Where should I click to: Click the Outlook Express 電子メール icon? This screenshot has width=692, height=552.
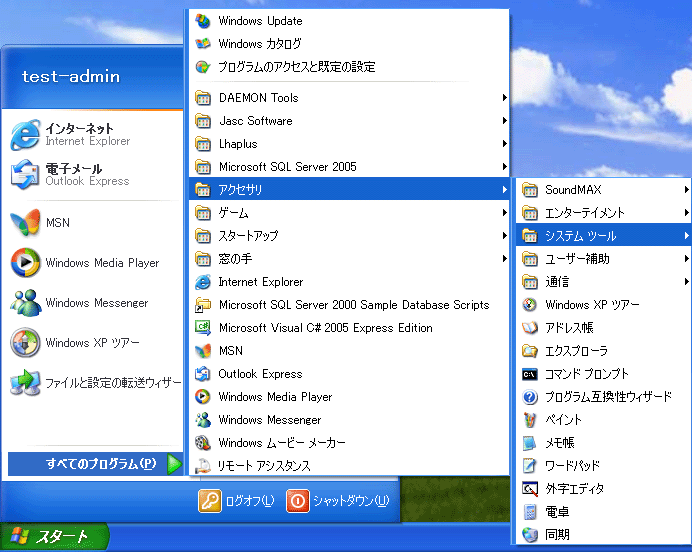pyautogui.click(x=25, y=175)
